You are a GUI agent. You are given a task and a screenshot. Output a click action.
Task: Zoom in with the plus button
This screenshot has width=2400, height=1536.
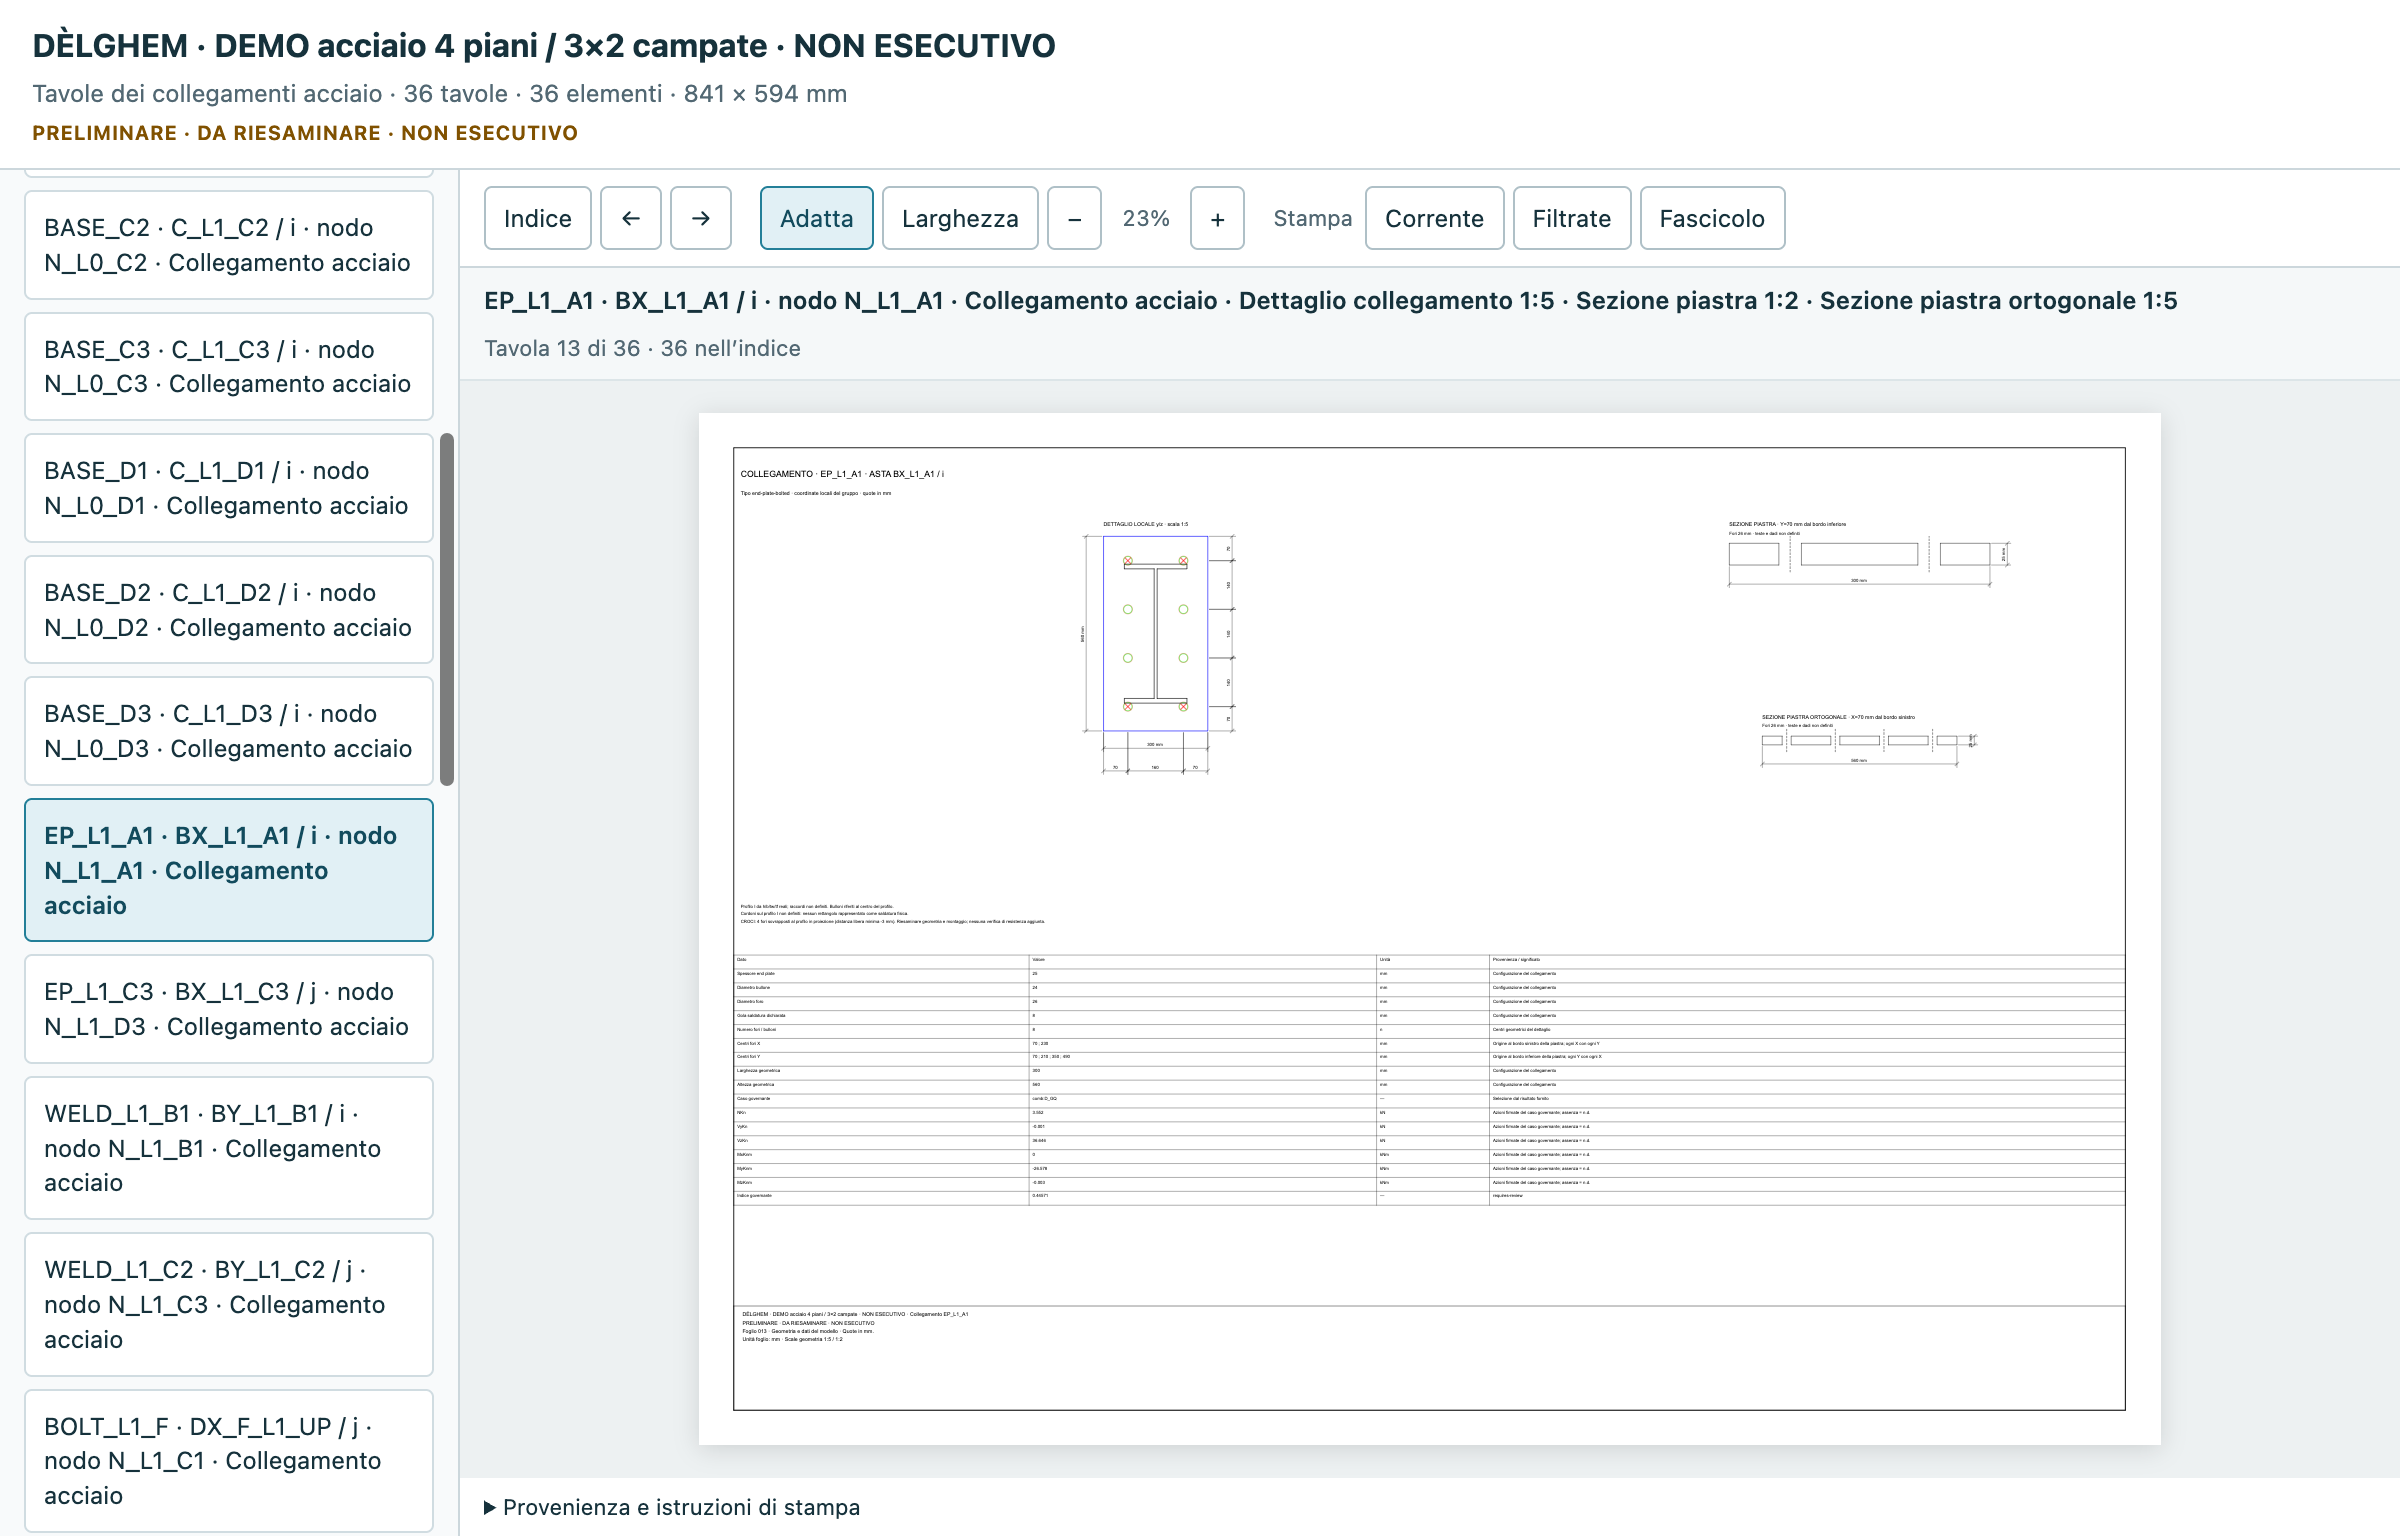tap(1217, 218)
